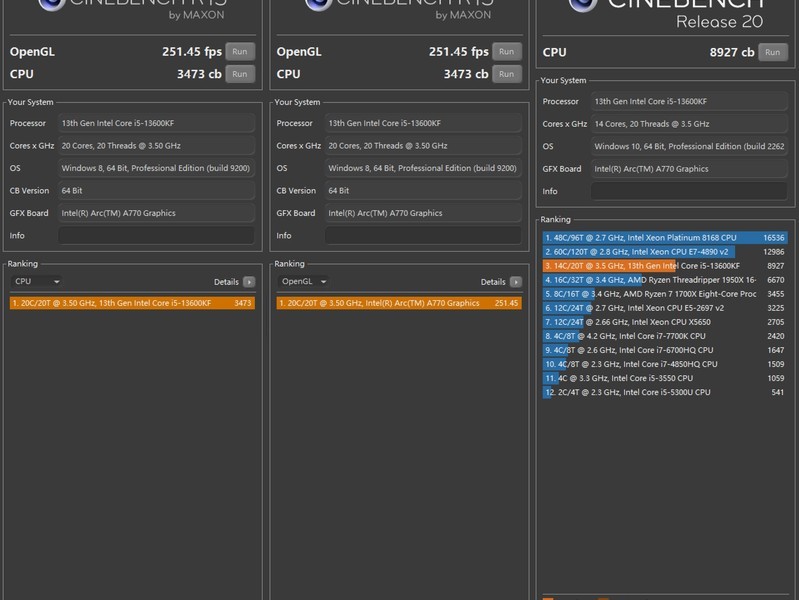Run CPU test in R15 window with CPU ranking
The width and height of the screenshot is (799, 600).
pos(239,74)
